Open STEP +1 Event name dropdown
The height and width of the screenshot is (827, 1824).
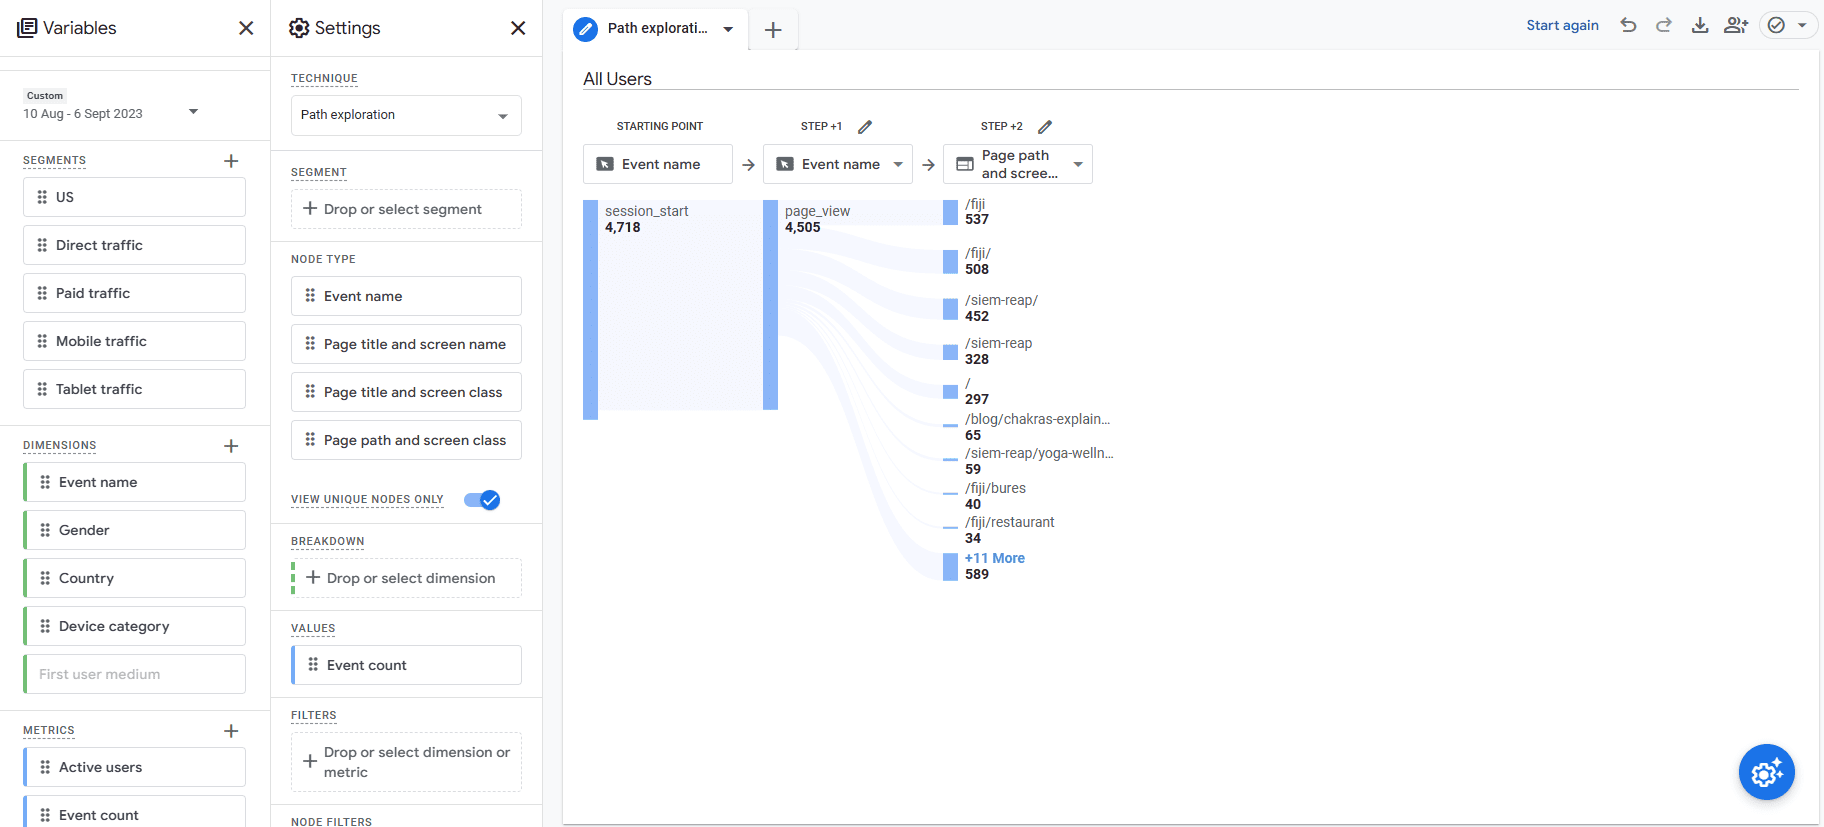coord(897,165)
